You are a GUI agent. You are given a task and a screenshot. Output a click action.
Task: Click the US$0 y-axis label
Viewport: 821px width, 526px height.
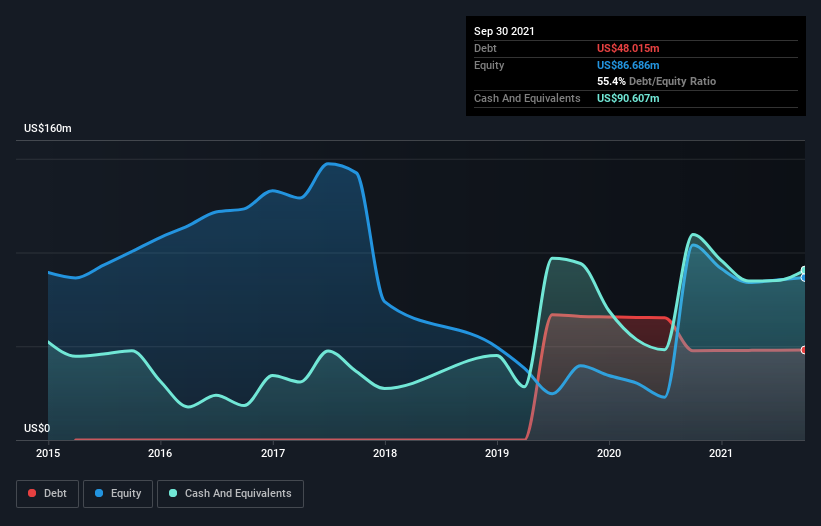[37, 428]
